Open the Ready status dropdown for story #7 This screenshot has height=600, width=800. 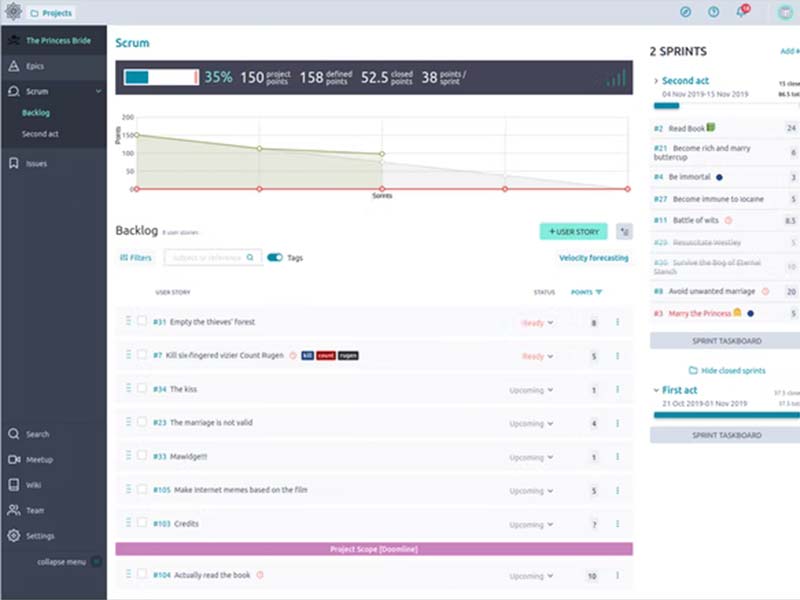(537, 357)
